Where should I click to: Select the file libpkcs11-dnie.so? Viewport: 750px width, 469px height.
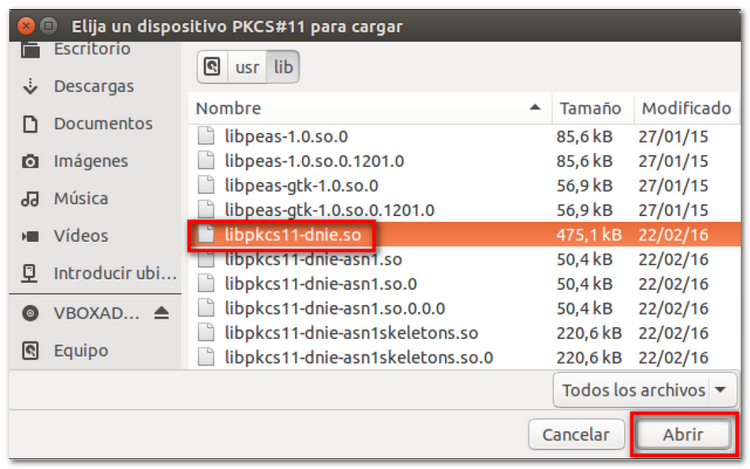[x=291, y=236]
